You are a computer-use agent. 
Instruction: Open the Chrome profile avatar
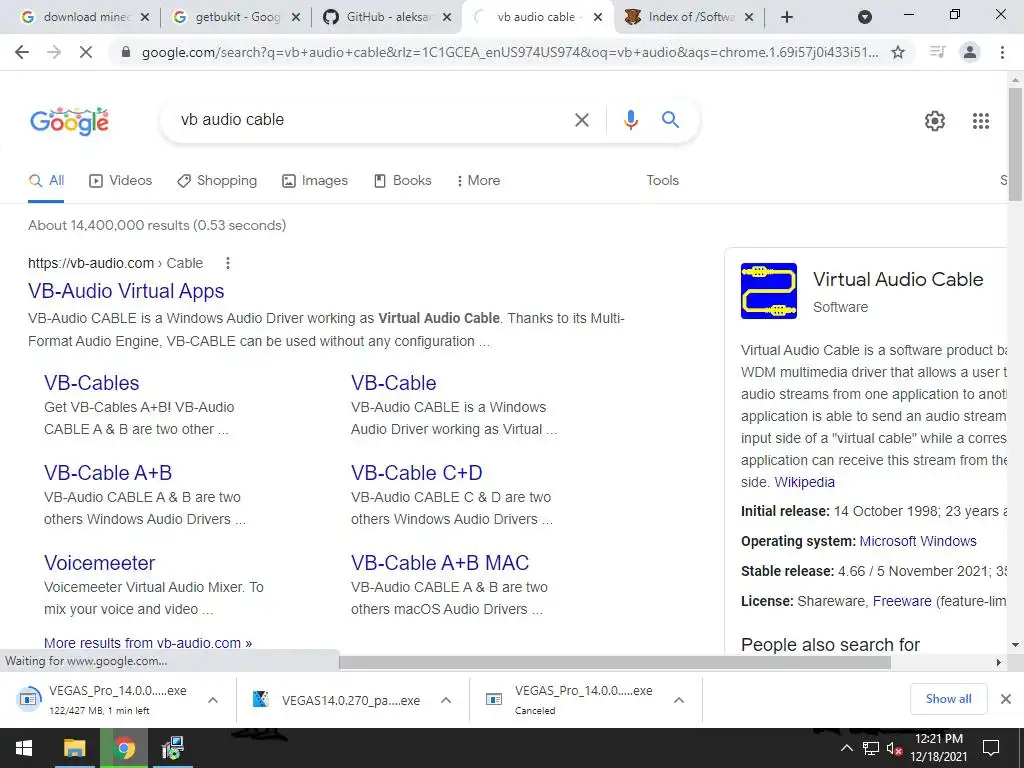[970, 52]
